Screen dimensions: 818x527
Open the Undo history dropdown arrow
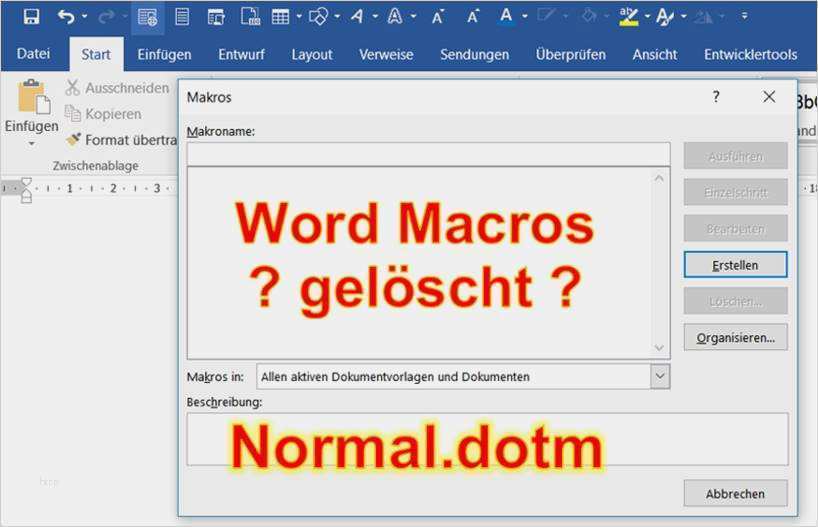[x=85, y=17]
